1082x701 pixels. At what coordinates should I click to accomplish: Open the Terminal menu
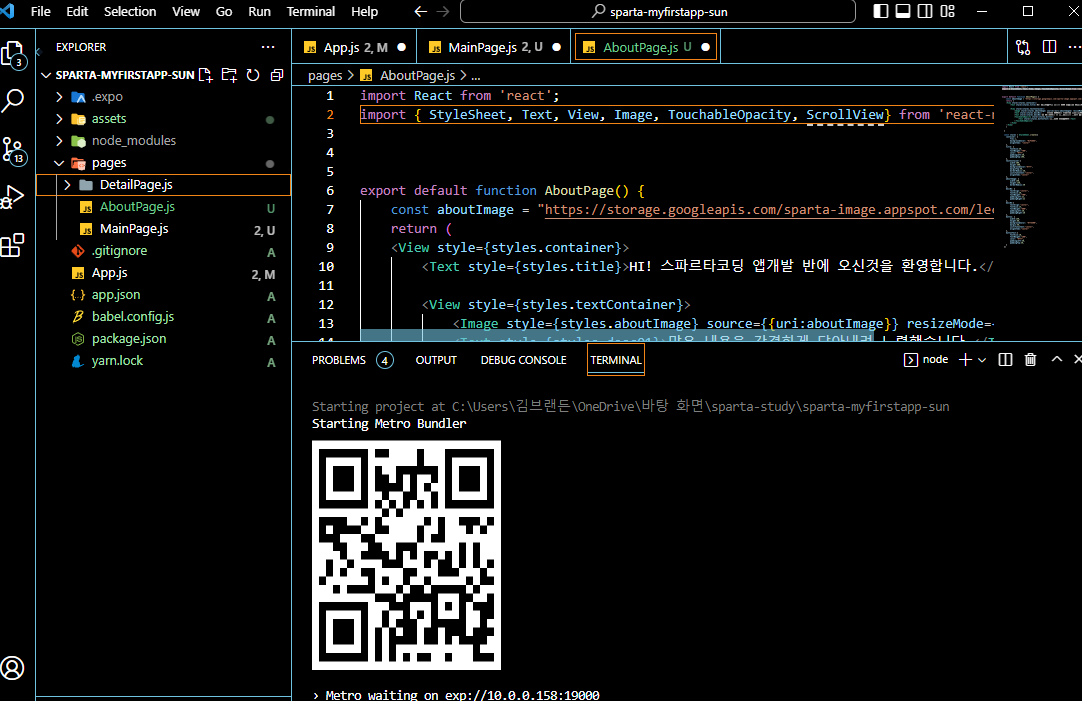(311, 12)
